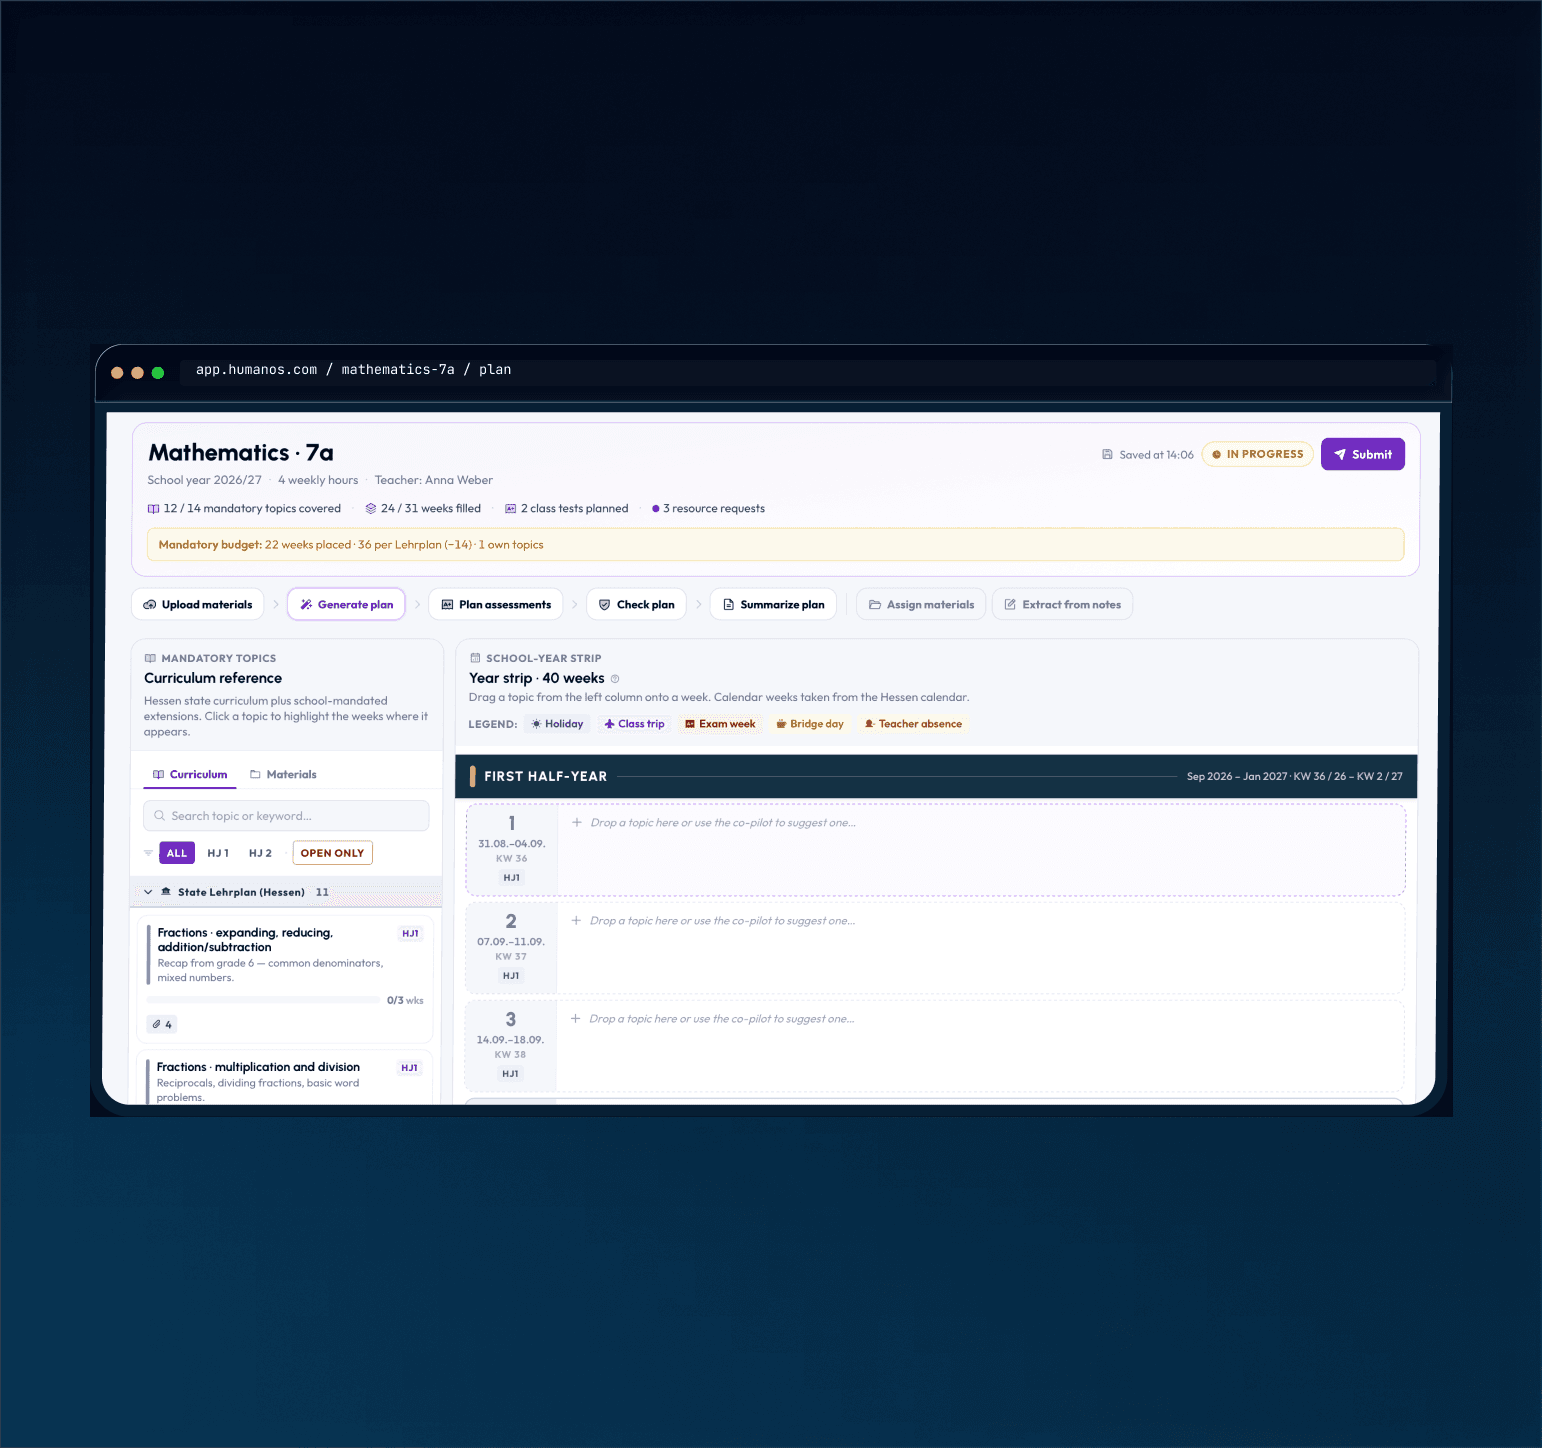Click the save disk icon beside 'Saved at 14:06'
1542x1448 pixels.
click(1107, 454)
